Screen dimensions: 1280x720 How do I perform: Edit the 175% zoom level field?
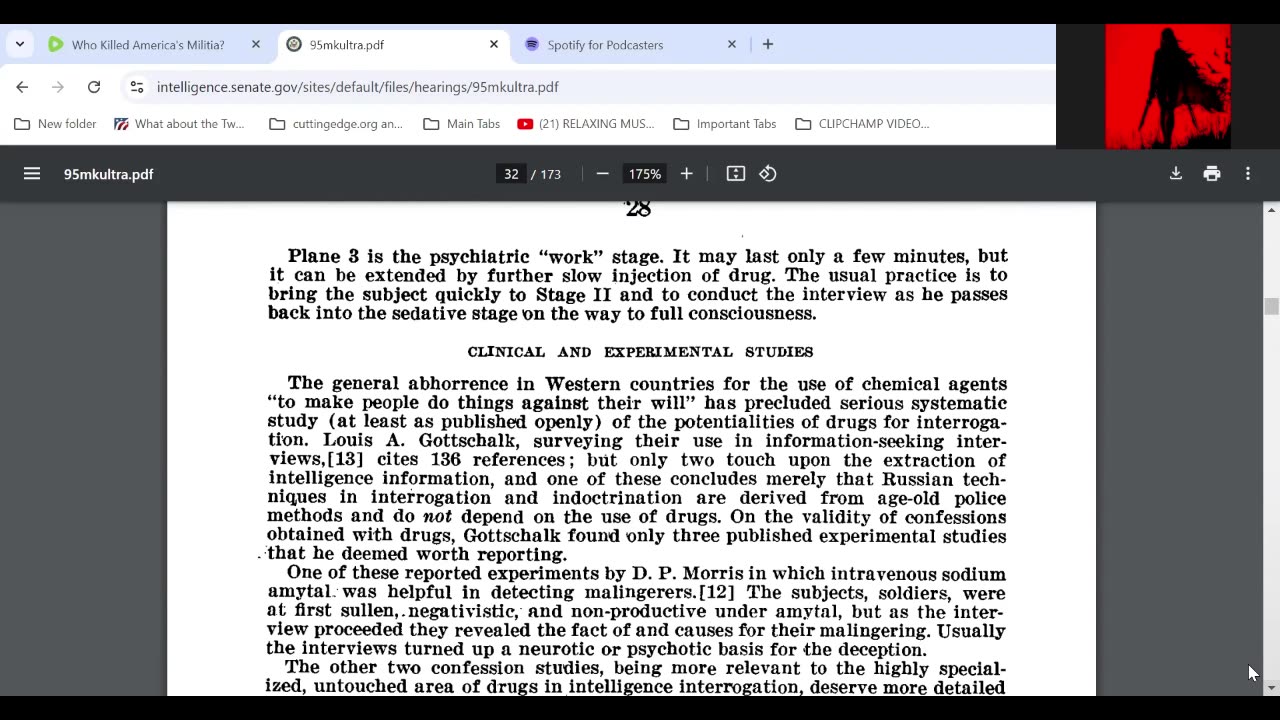point(645,174)
